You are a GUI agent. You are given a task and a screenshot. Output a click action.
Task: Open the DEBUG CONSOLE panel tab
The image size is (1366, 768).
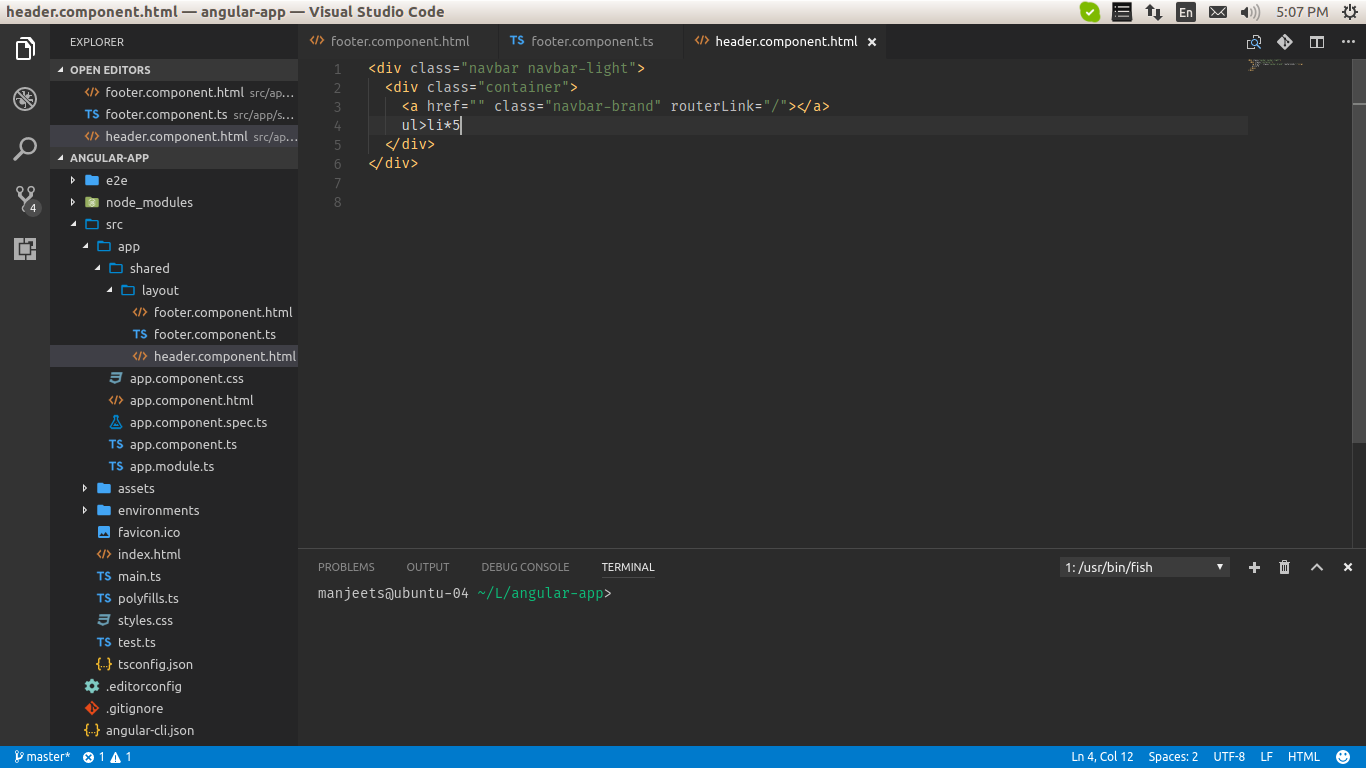(525, 567)
